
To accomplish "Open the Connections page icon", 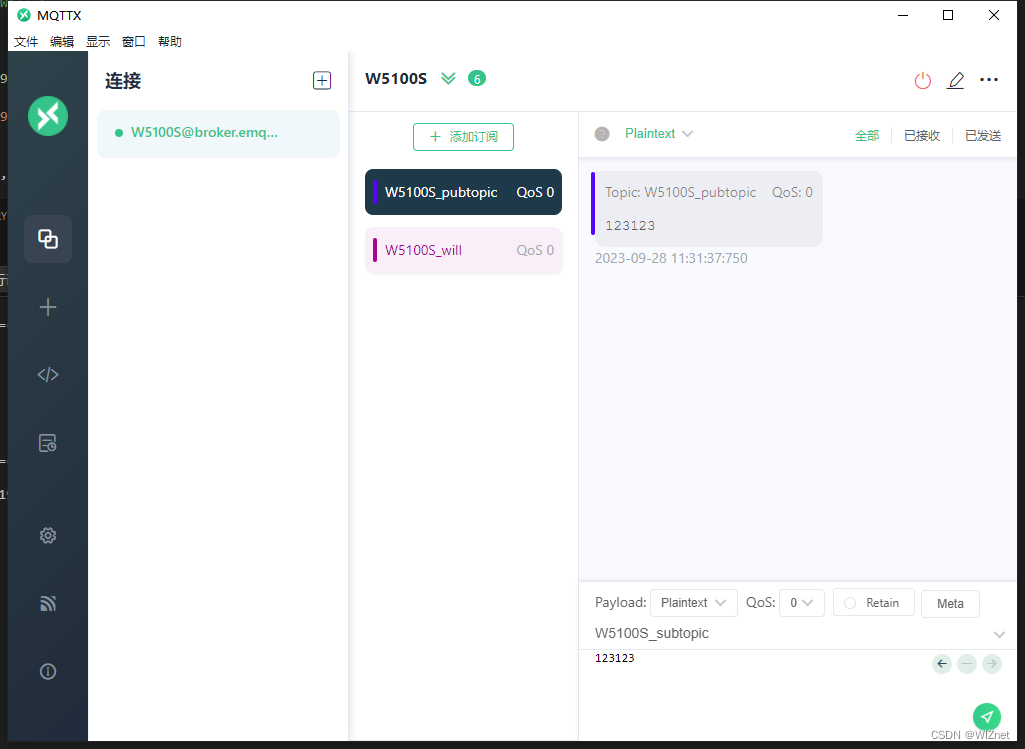I will coord(48,239).
